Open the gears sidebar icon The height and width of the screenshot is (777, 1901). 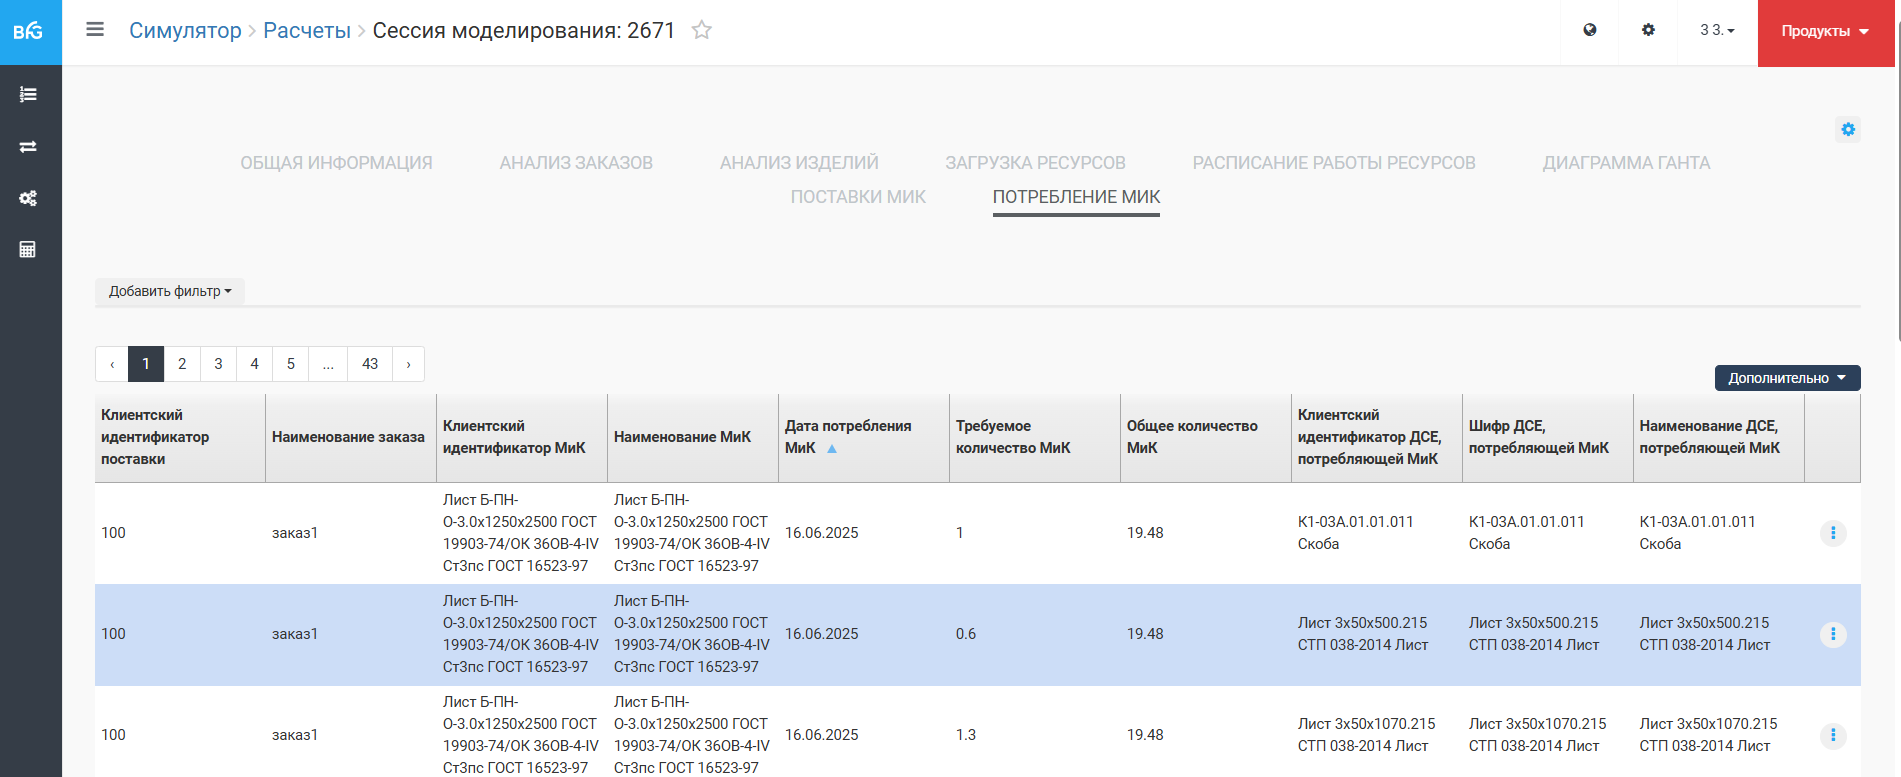coord(28,198)
